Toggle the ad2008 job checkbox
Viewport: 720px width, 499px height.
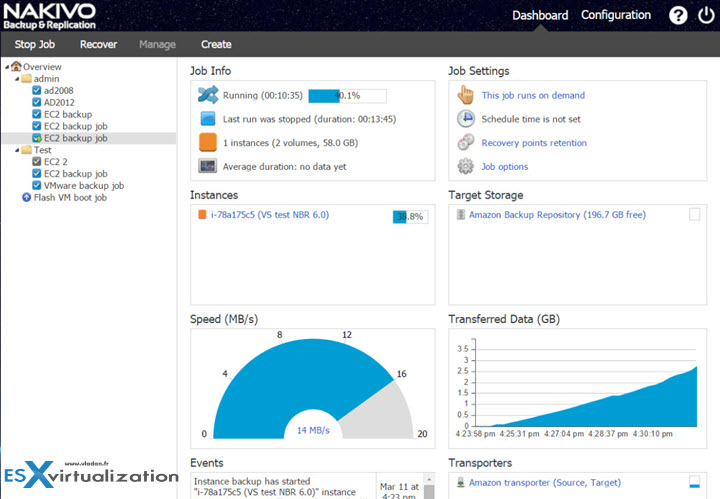[x=37, y=90]
